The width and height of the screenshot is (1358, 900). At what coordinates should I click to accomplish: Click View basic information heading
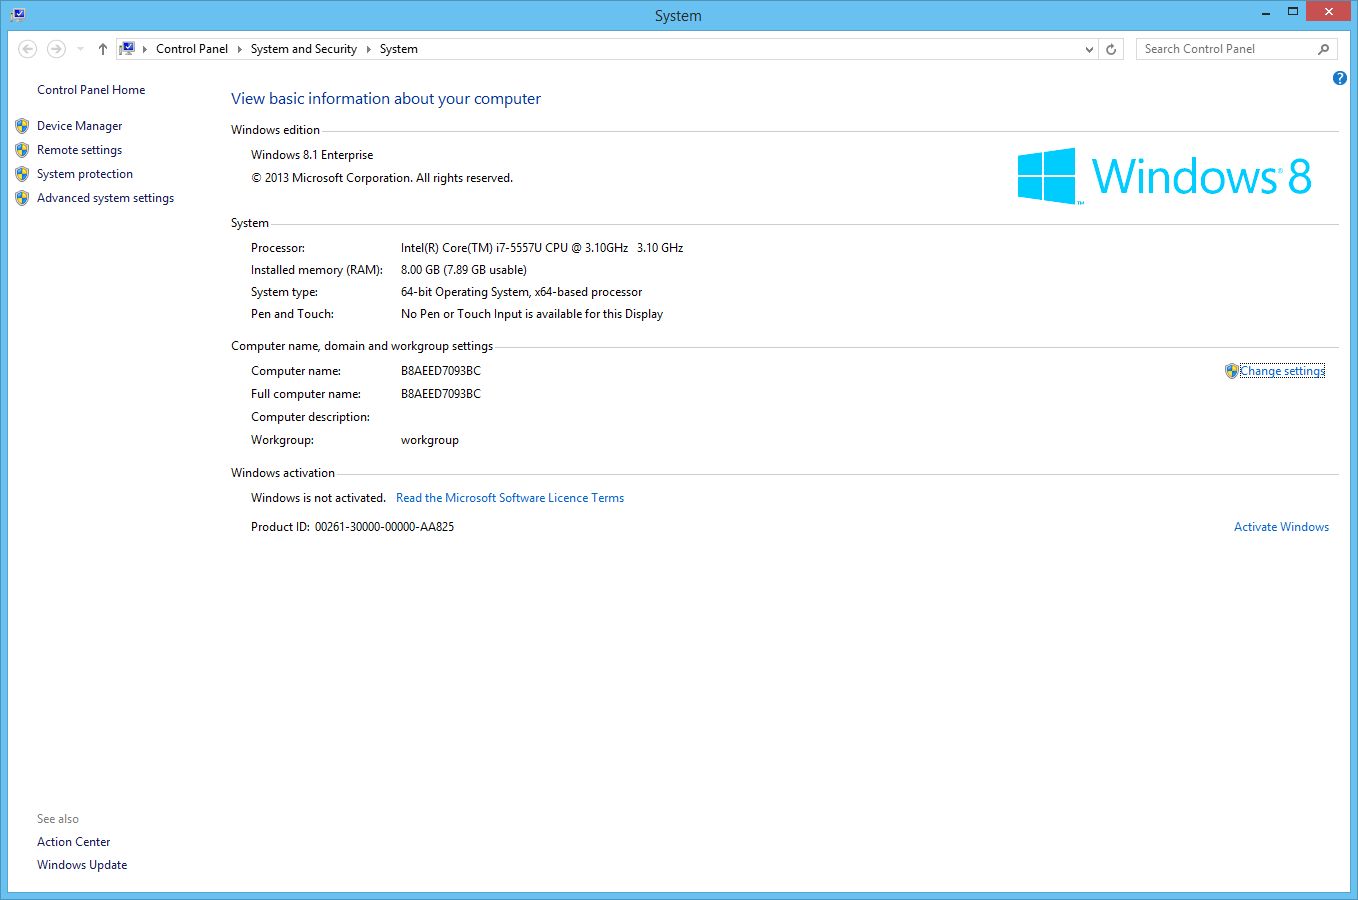click(x=386, y=99)
